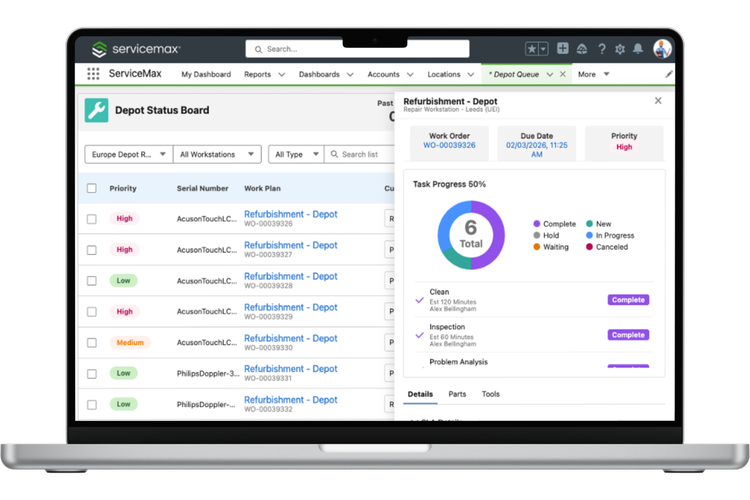Click the global create plus icon
Screen dimensions: 750x500
[563, 49]
